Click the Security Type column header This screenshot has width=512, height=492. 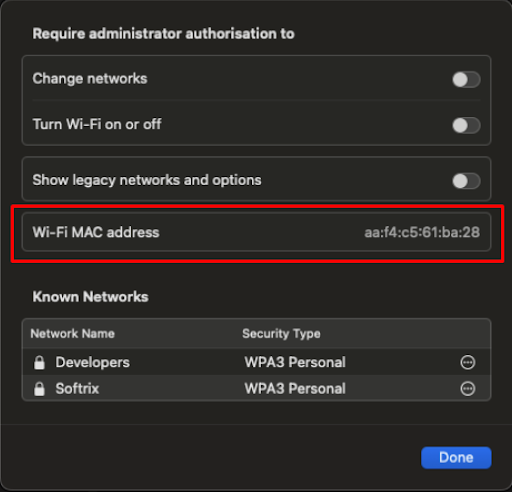pos(281,334)
